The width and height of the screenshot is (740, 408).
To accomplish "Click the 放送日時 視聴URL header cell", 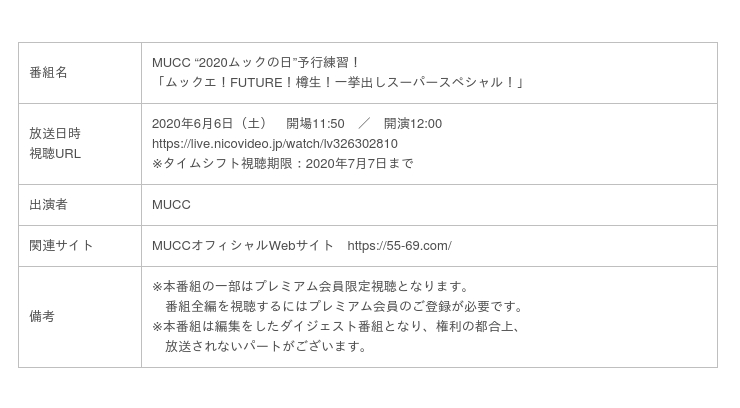I will 80,144.
